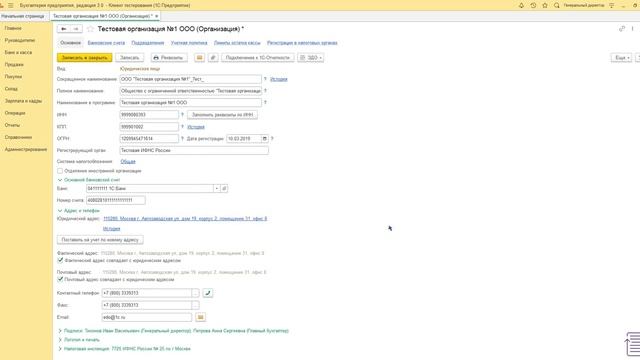Open notifications bell in title bar
640x360 pixels.
521,5
